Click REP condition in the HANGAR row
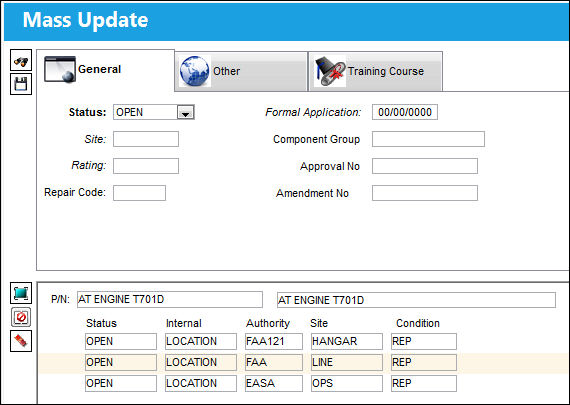570x405 pixels. (x=424, y=341)
